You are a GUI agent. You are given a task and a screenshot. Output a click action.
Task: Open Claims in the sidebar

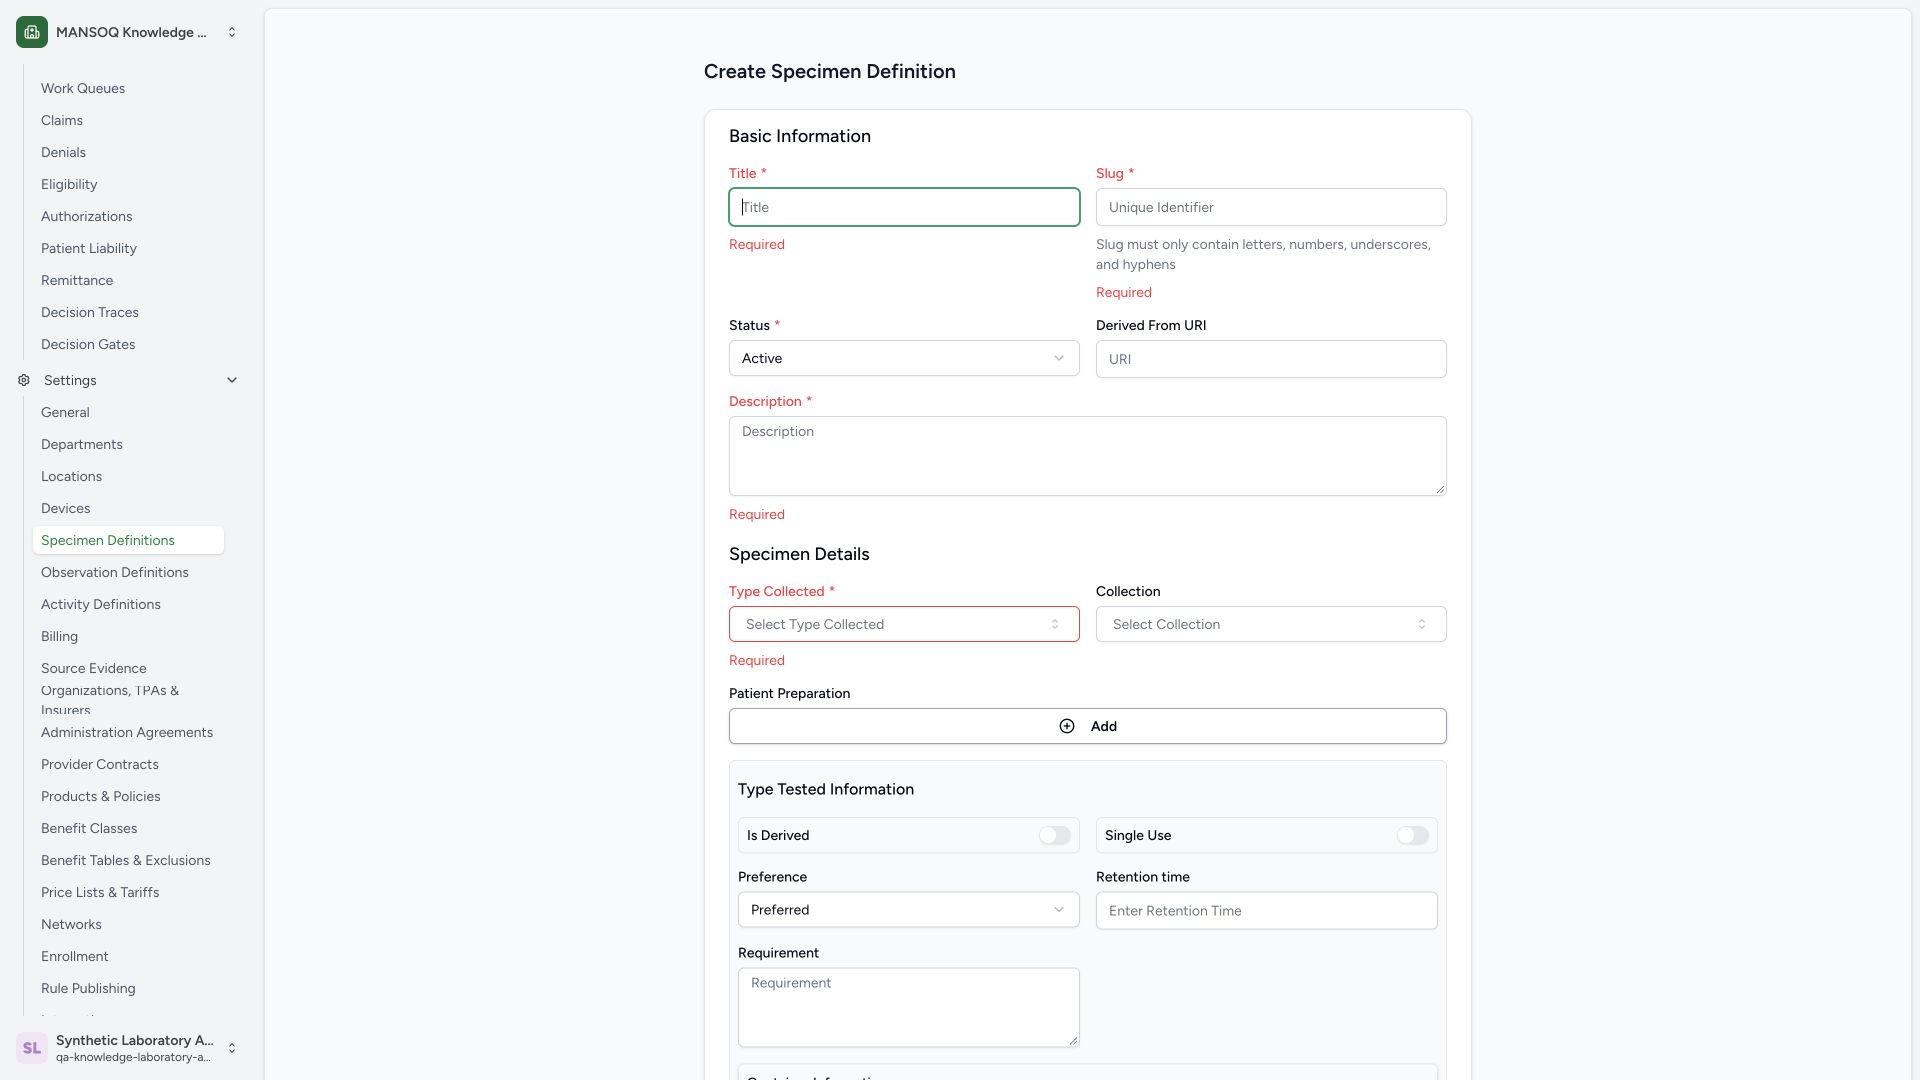point(62,120)
